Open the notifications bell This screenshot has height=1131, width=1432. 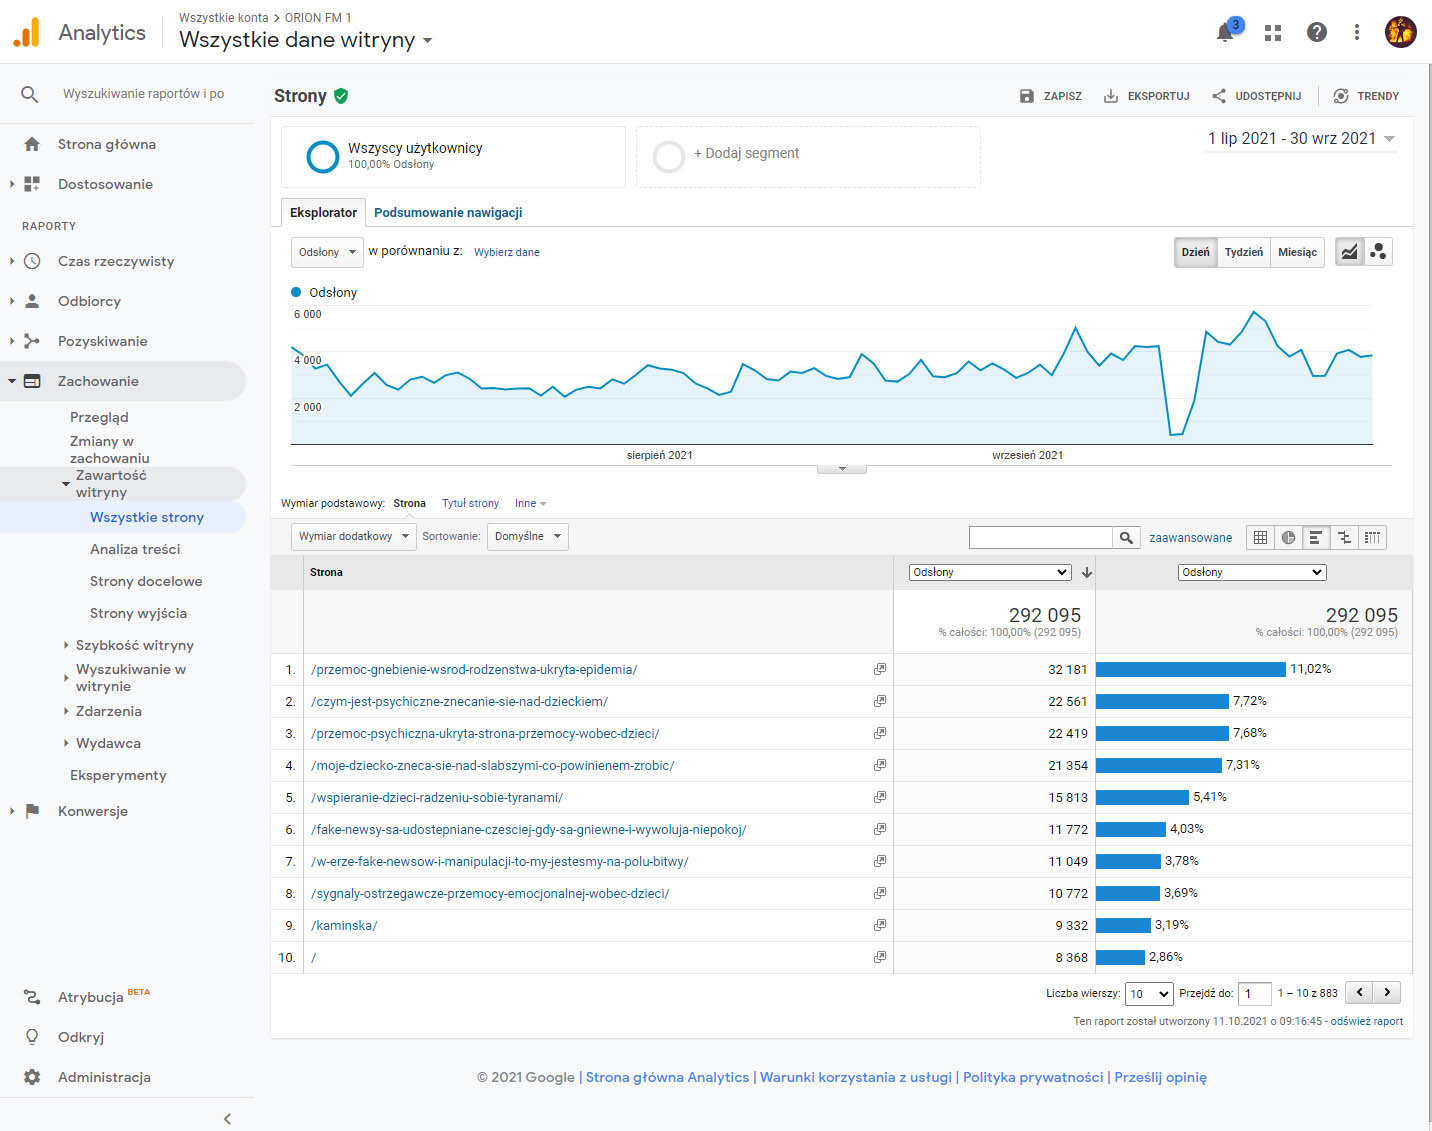pyautogui.click(x=1225, y=33)
